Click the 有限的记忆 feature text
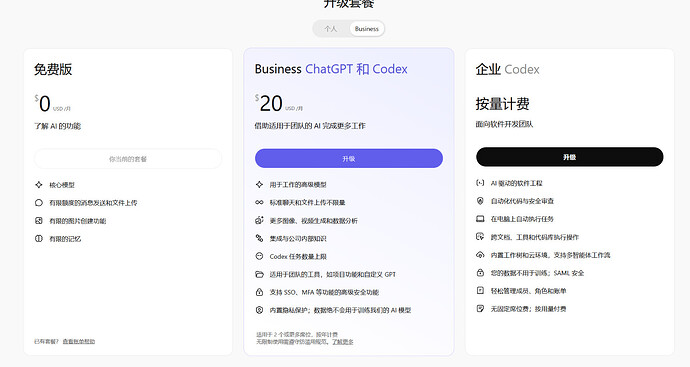 tap(65, 239)
